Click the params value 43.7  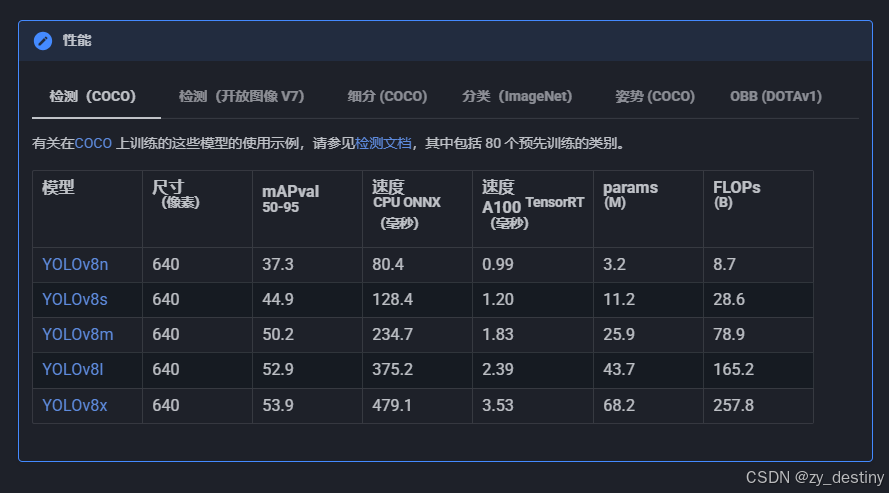[x=619, y=370]
